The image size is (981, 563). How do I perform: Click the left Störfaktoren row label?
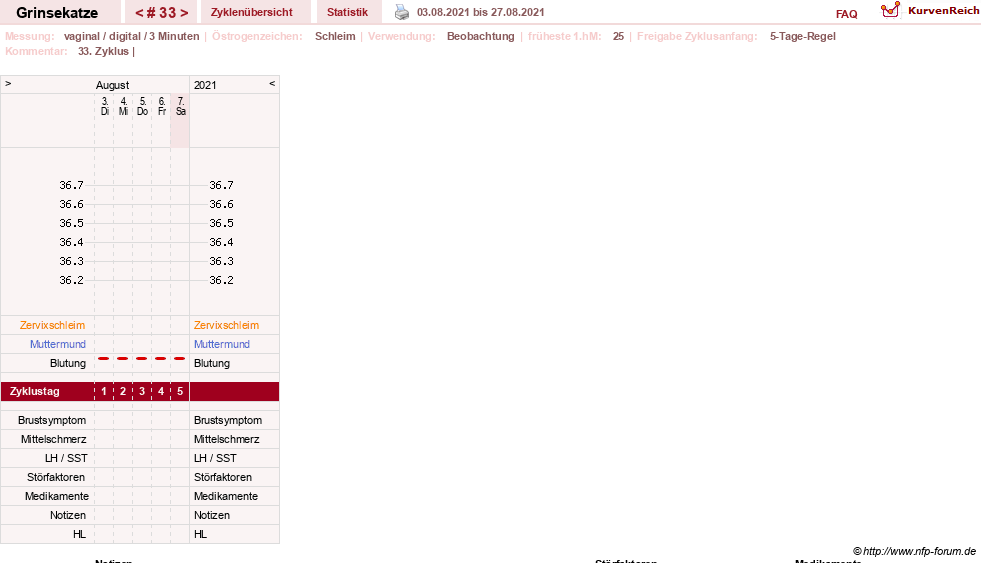56,477
